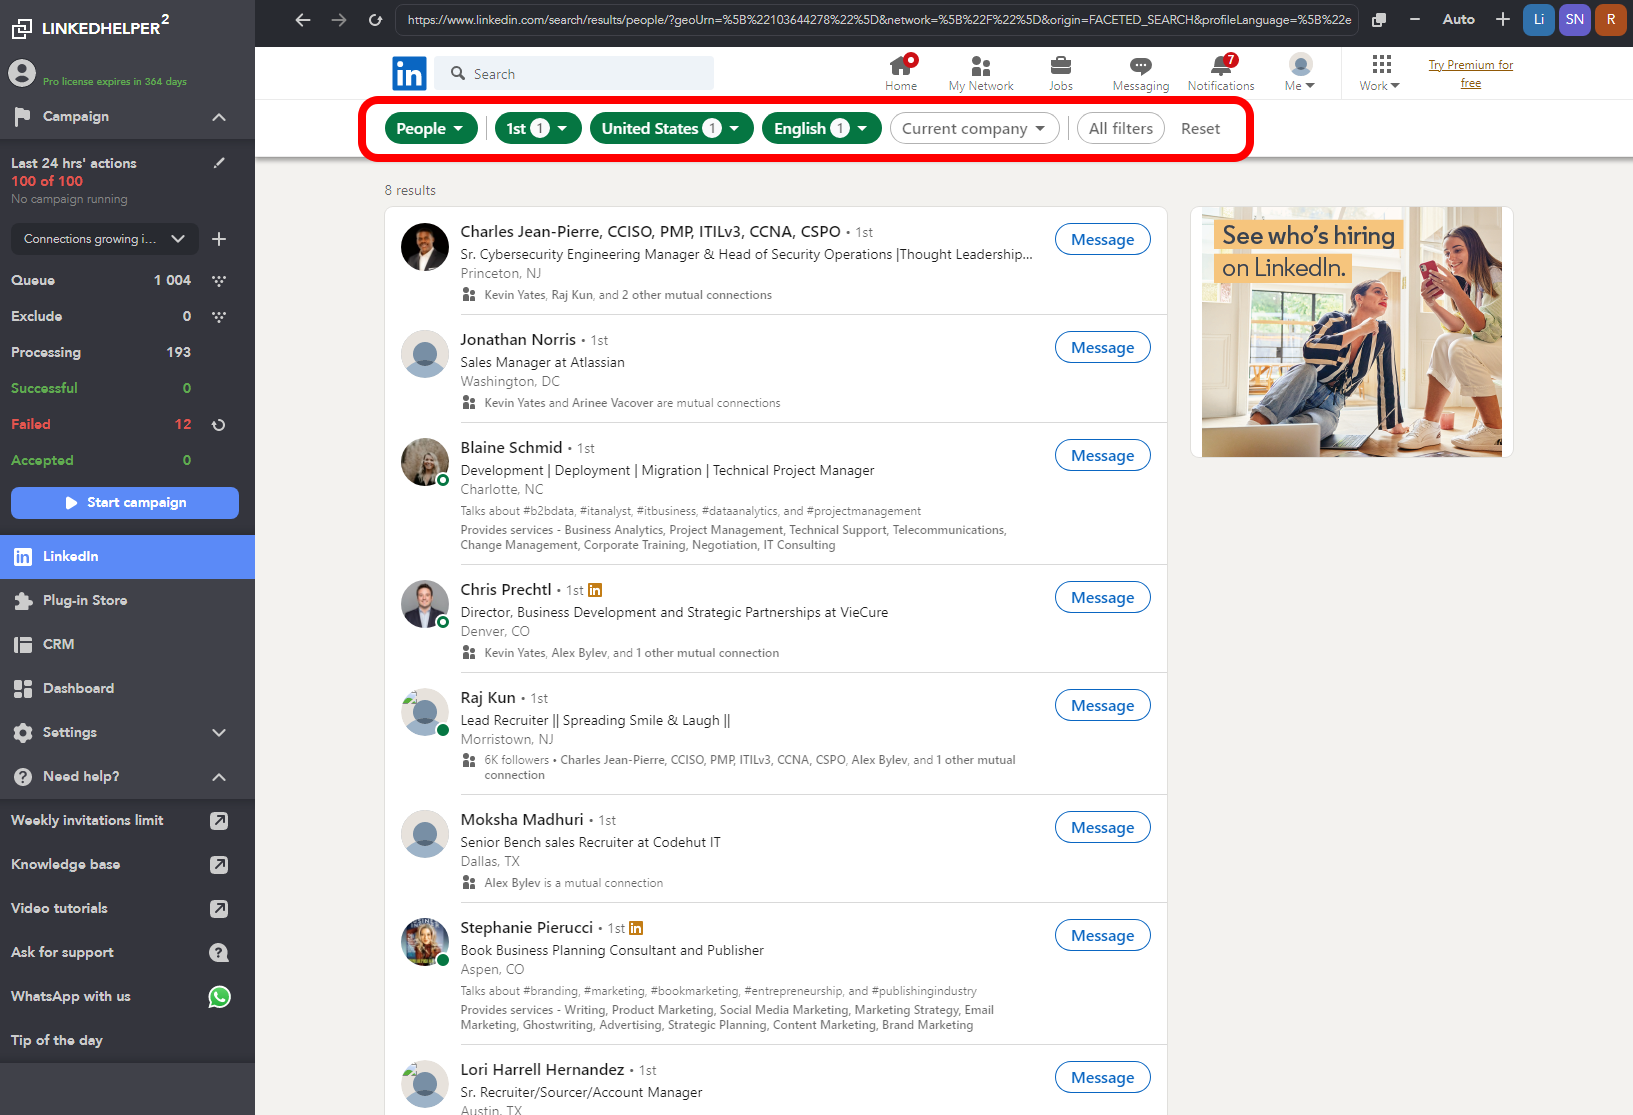Image resolution: width=1633 pixels, height=1115 pixels.
Task: Open Jonathan Norris profile name link
Action: click(x=518, y=340)
